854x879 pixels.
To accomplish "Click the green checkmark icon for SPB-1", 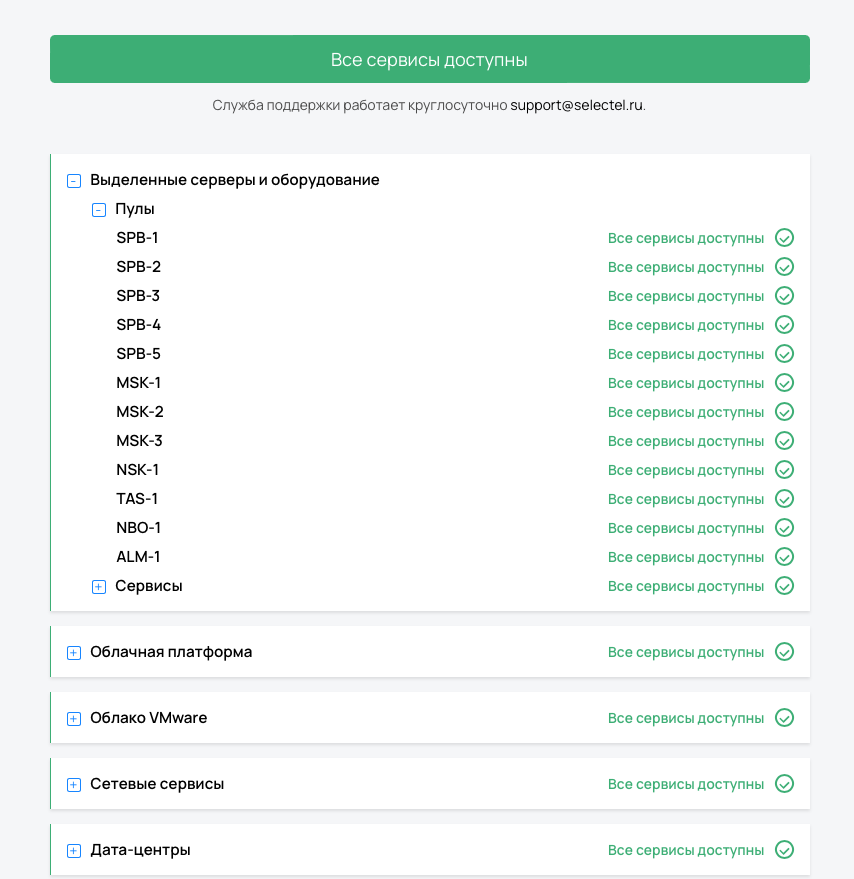I will click(x=785, y=238).
